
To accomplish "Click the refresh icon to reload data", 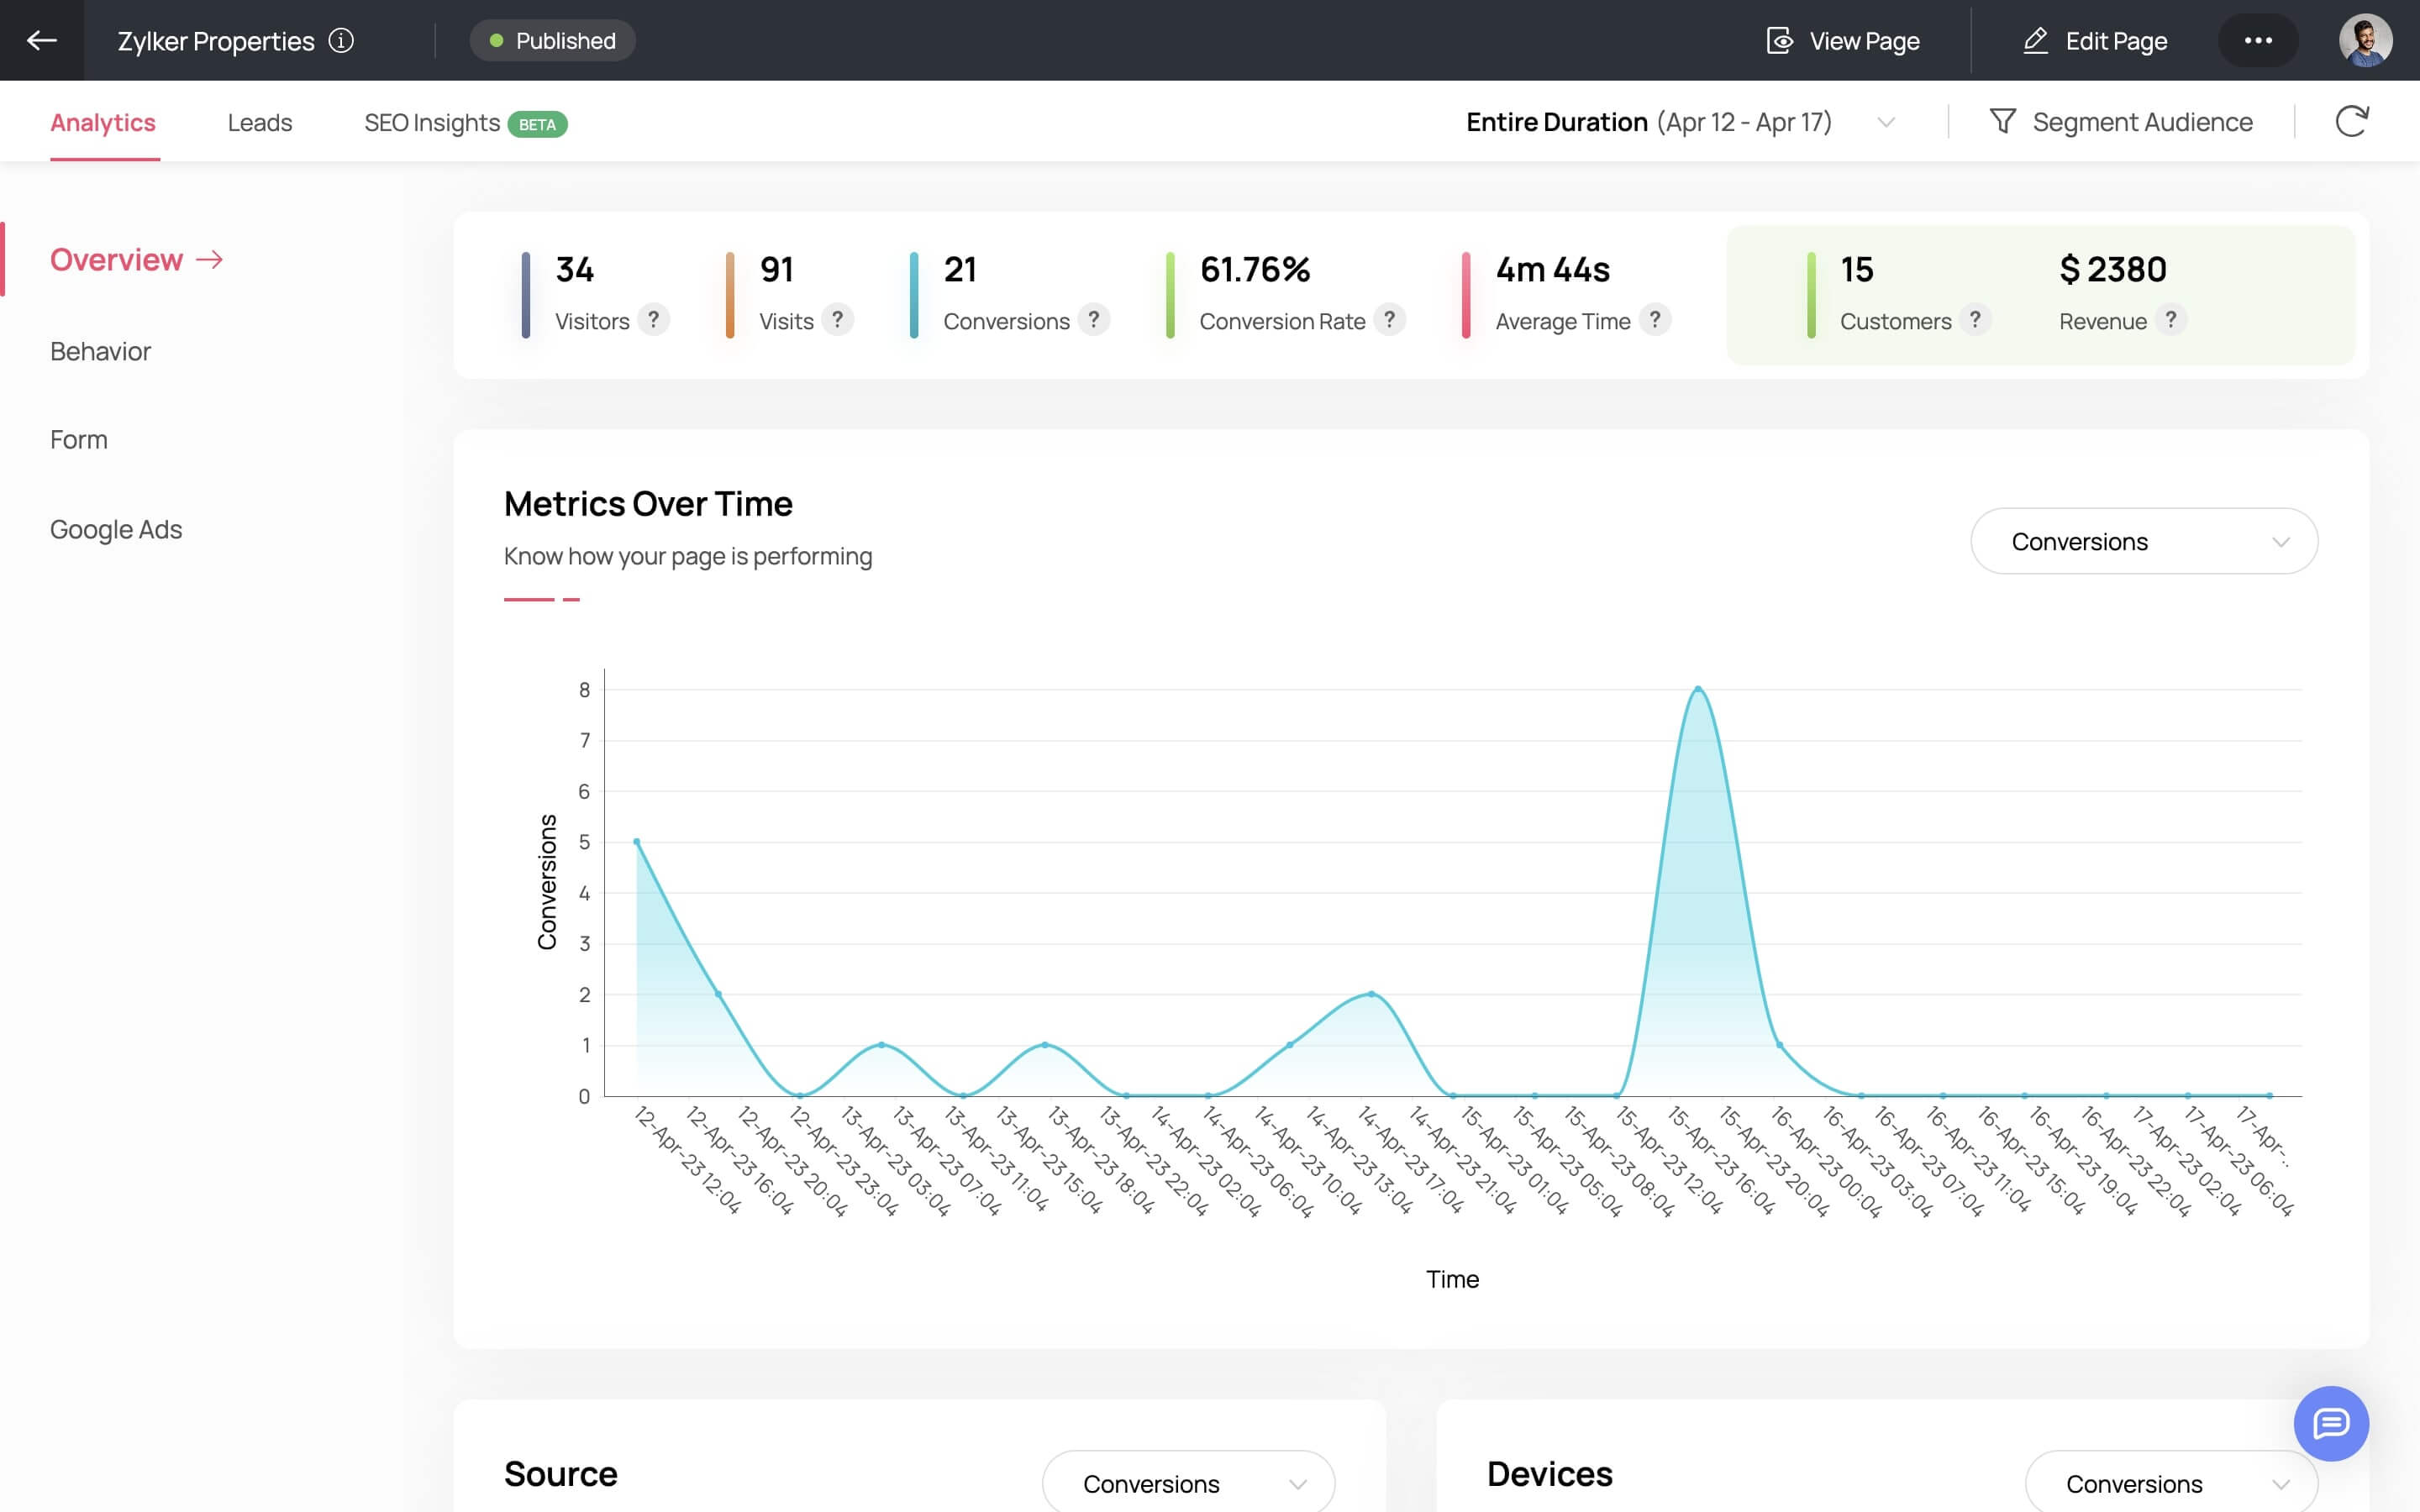I will tap(2352, 122).
